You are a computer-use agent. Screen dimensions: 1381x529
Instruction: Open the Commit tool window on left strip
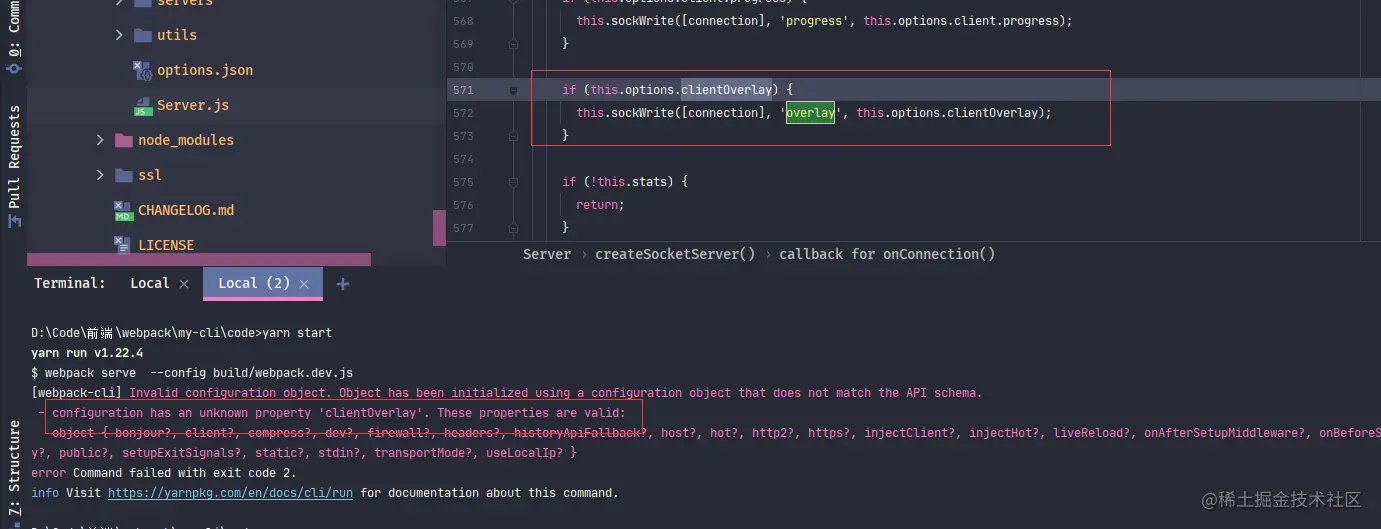click(x=14, y=37)
